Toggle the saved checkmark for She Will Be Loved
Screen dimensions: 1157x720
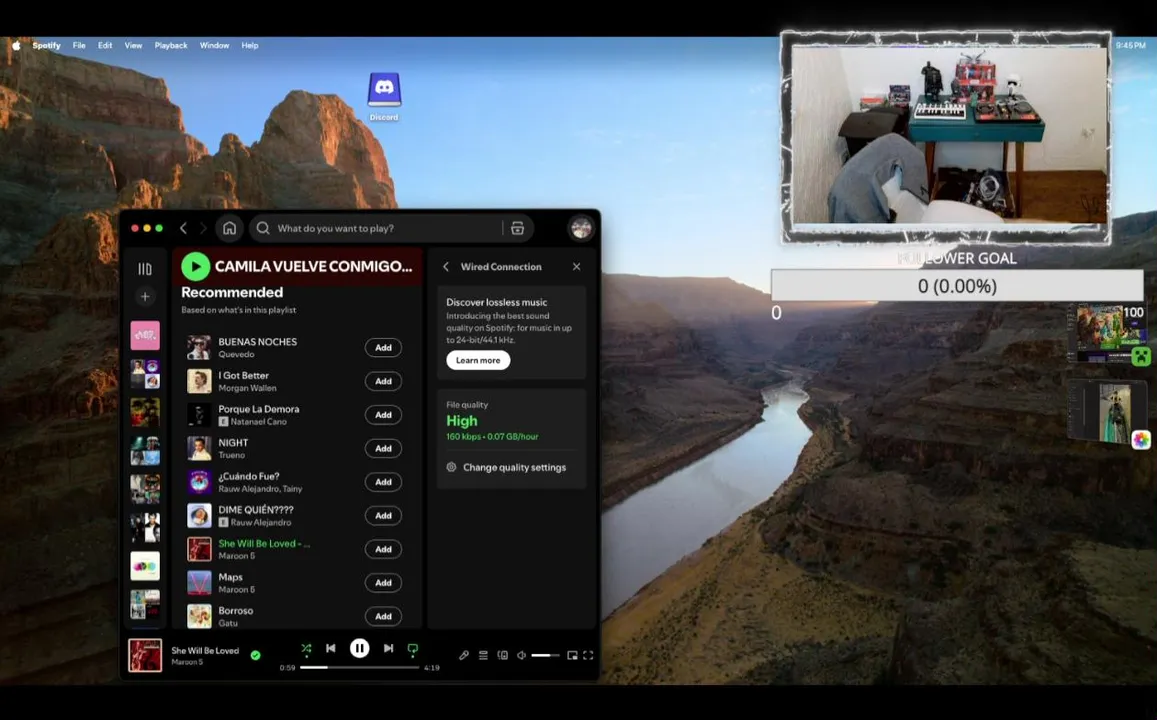click(x=255, y=655)
